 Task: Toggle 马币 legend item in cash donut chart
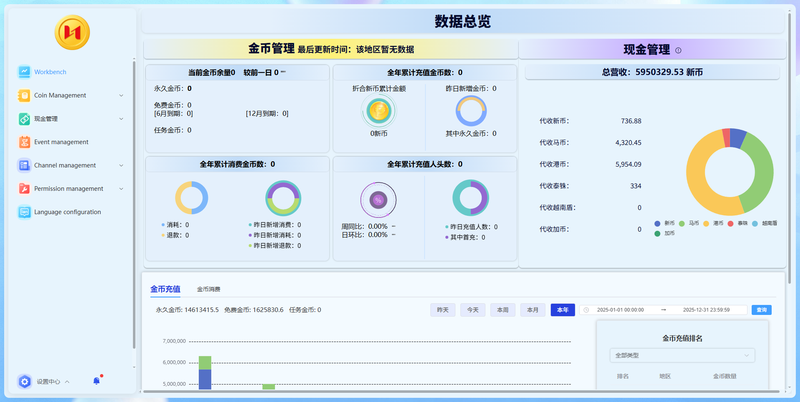pos(687,223)
